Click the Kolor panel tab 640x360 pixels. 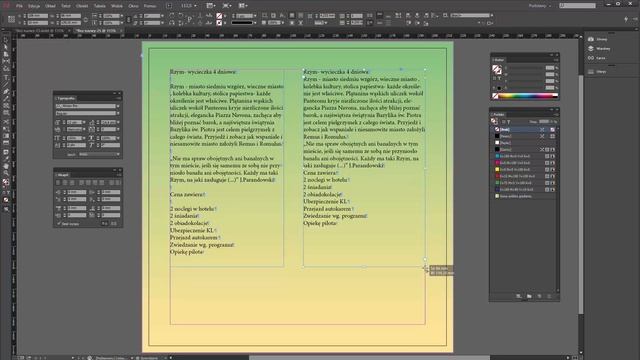498,60
